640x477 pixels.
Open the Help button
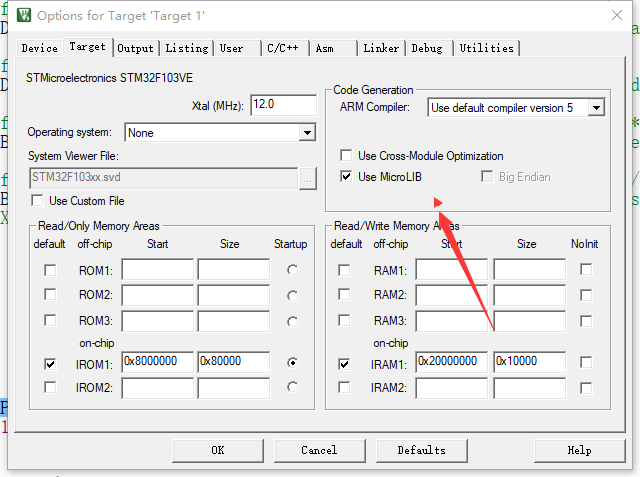click(579, 450)
